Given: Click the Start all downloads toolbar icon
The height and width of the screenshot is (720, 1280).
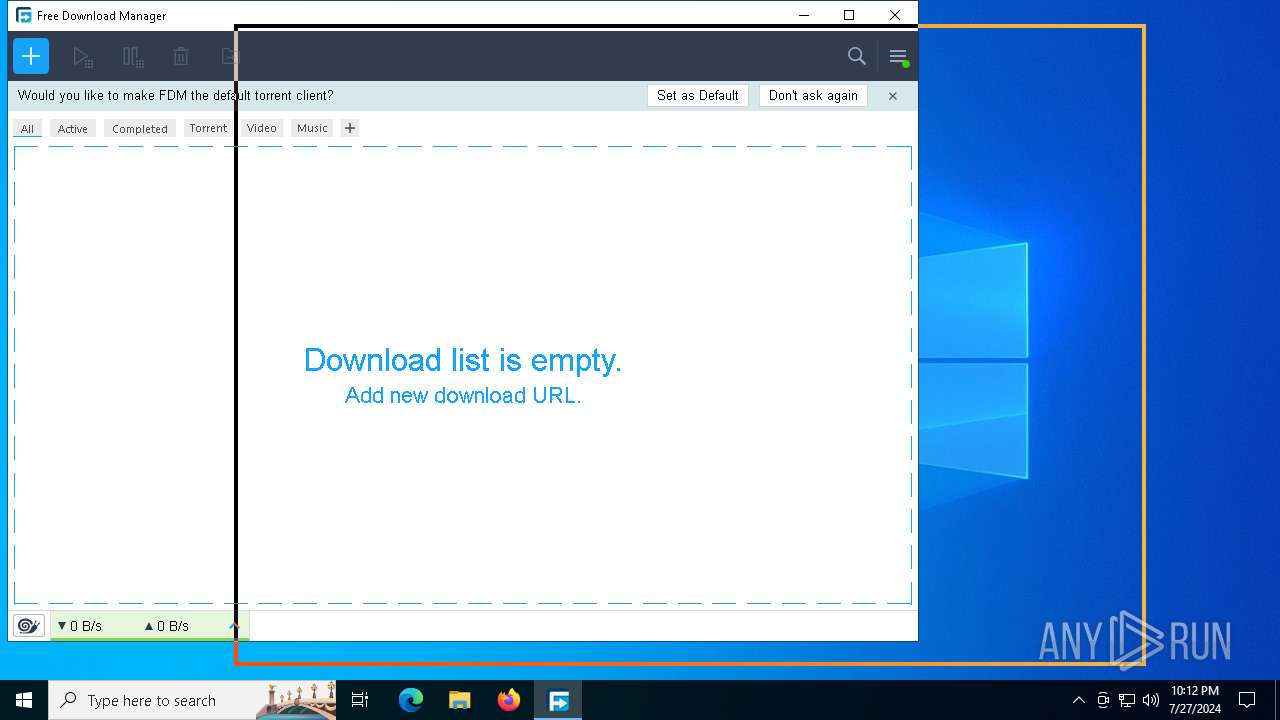Looking at the screenshot, I should point(83,57).
